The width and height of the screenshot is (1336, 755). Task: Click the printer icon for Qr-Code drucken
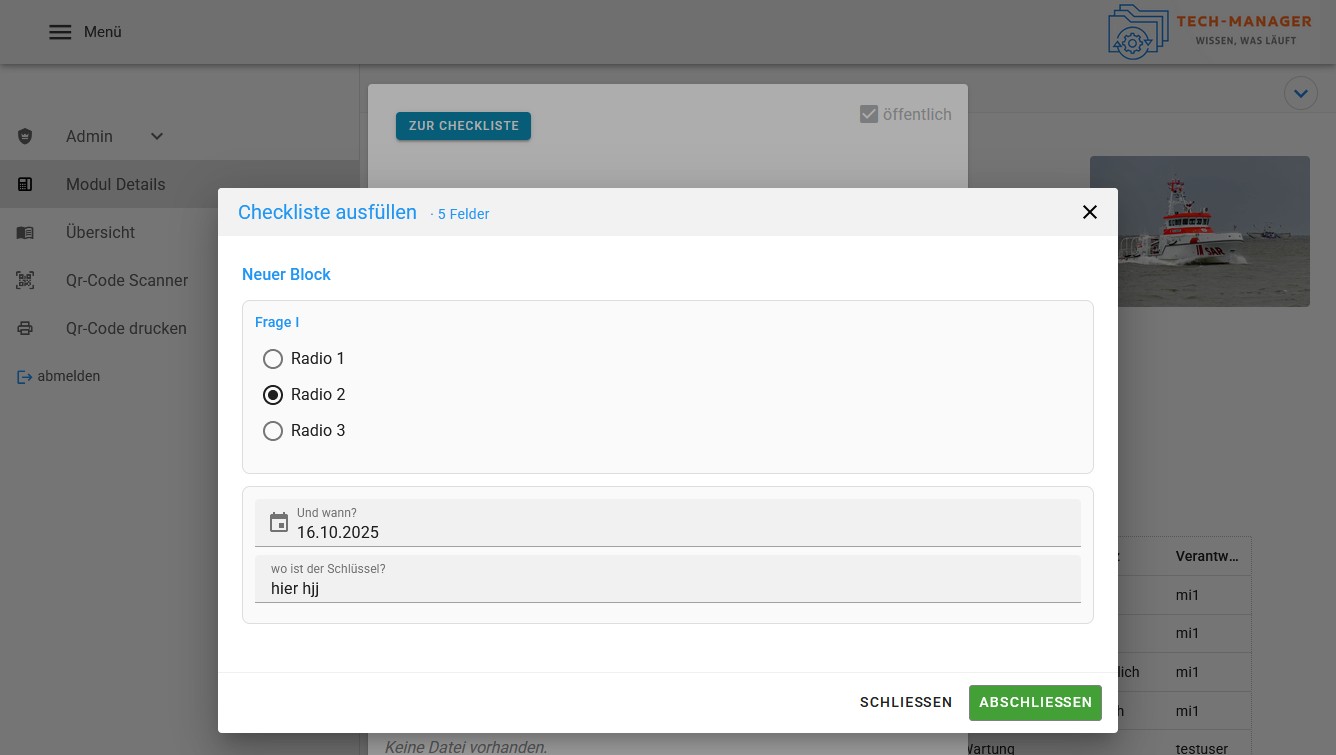25,328
